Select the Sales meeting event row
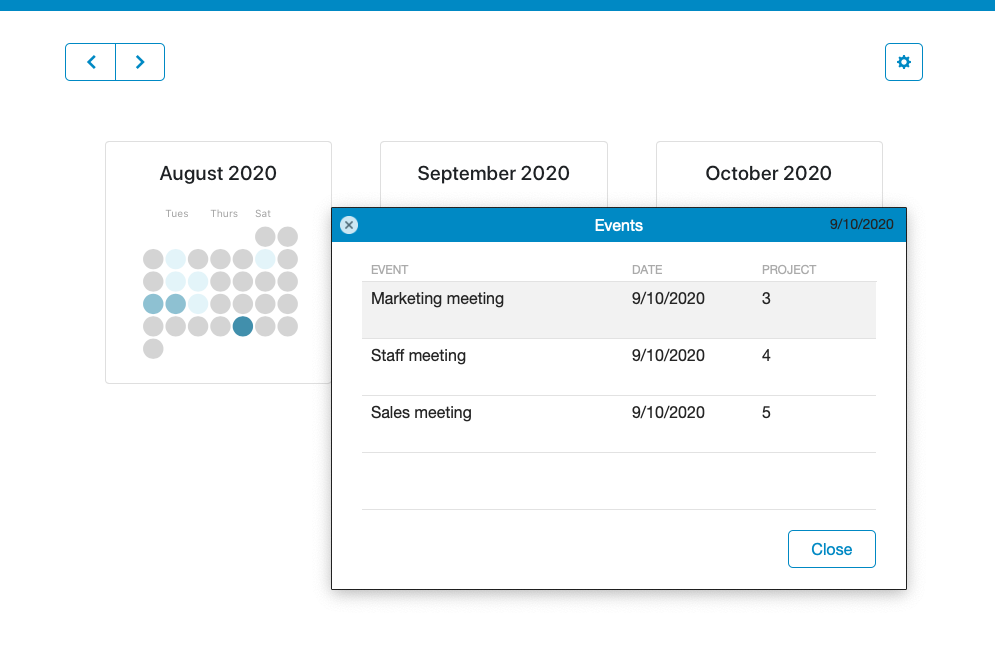Viewport: 995px width, 648px height. click(x=619, y=425)
